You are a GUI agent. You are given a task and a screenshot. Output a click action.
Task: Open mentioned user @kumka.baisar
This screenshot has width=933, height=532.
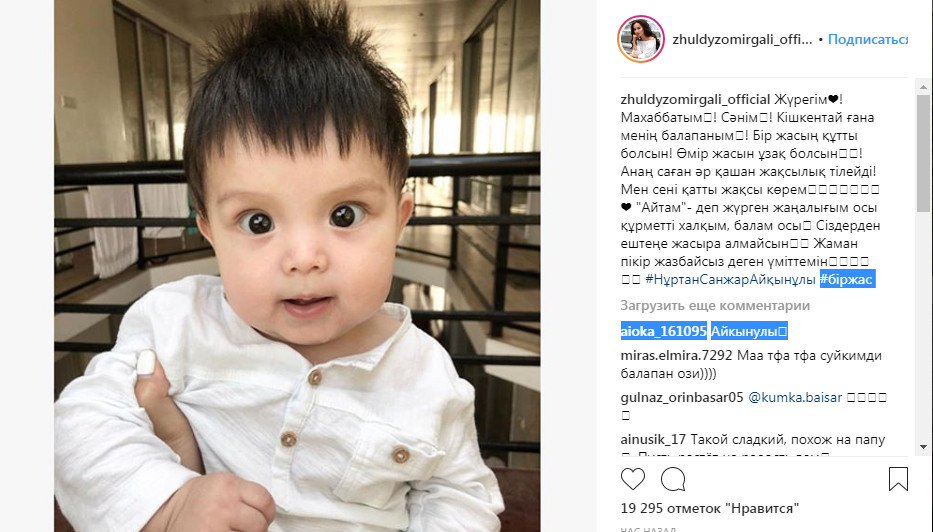pyautogui.click(x=795, y=397)
